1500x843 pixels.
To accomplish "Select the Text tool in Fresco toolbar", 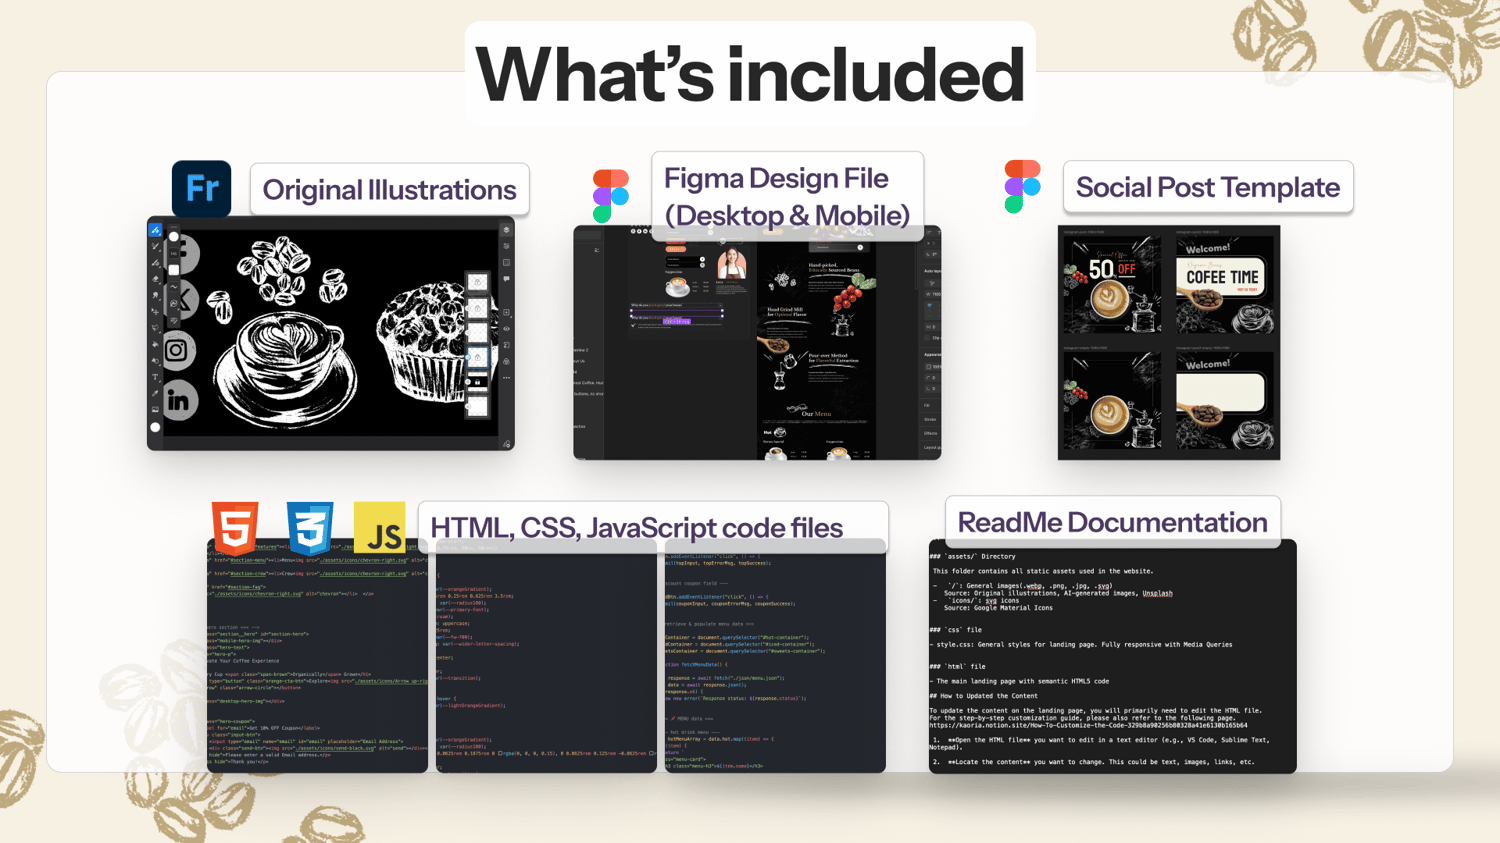I will (x=156, y=378).
